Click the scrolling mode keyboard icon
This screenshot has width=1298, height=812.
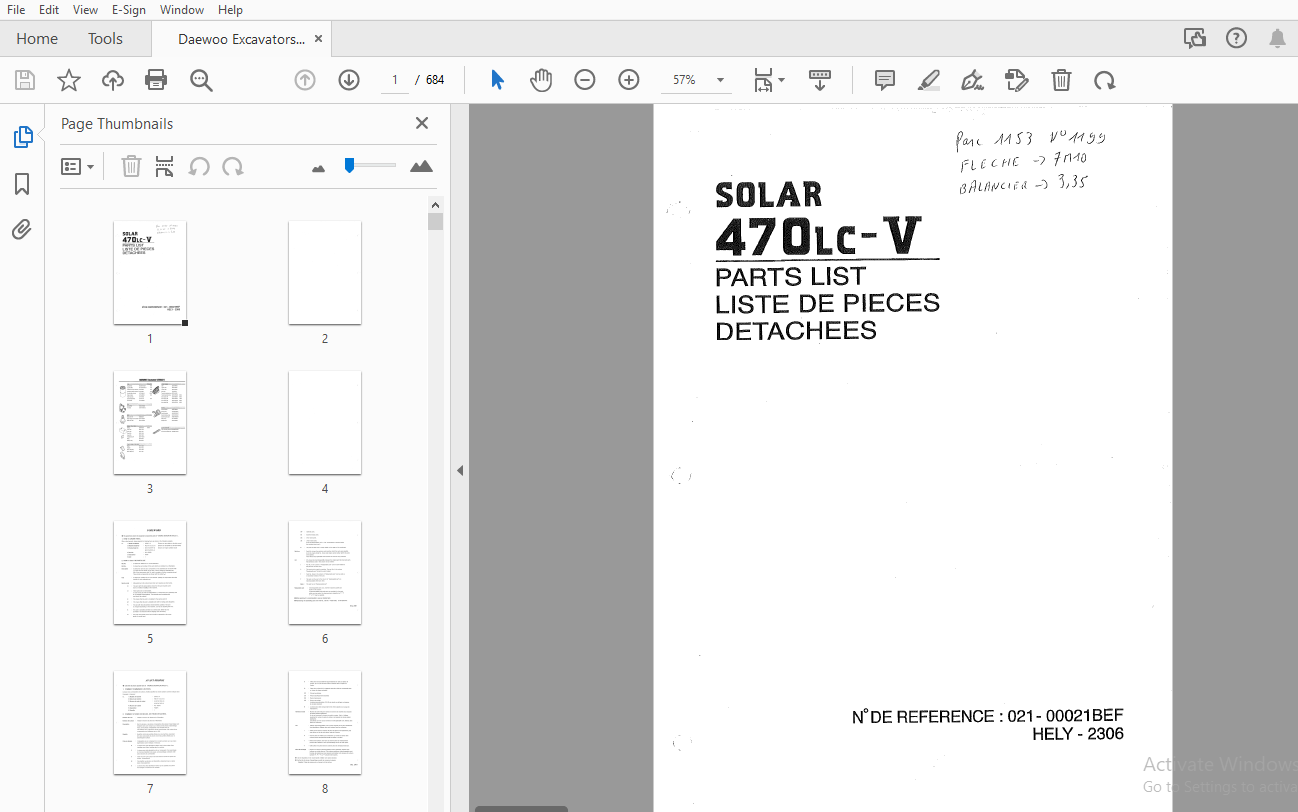pyautogui.click(x=820, y=80)
